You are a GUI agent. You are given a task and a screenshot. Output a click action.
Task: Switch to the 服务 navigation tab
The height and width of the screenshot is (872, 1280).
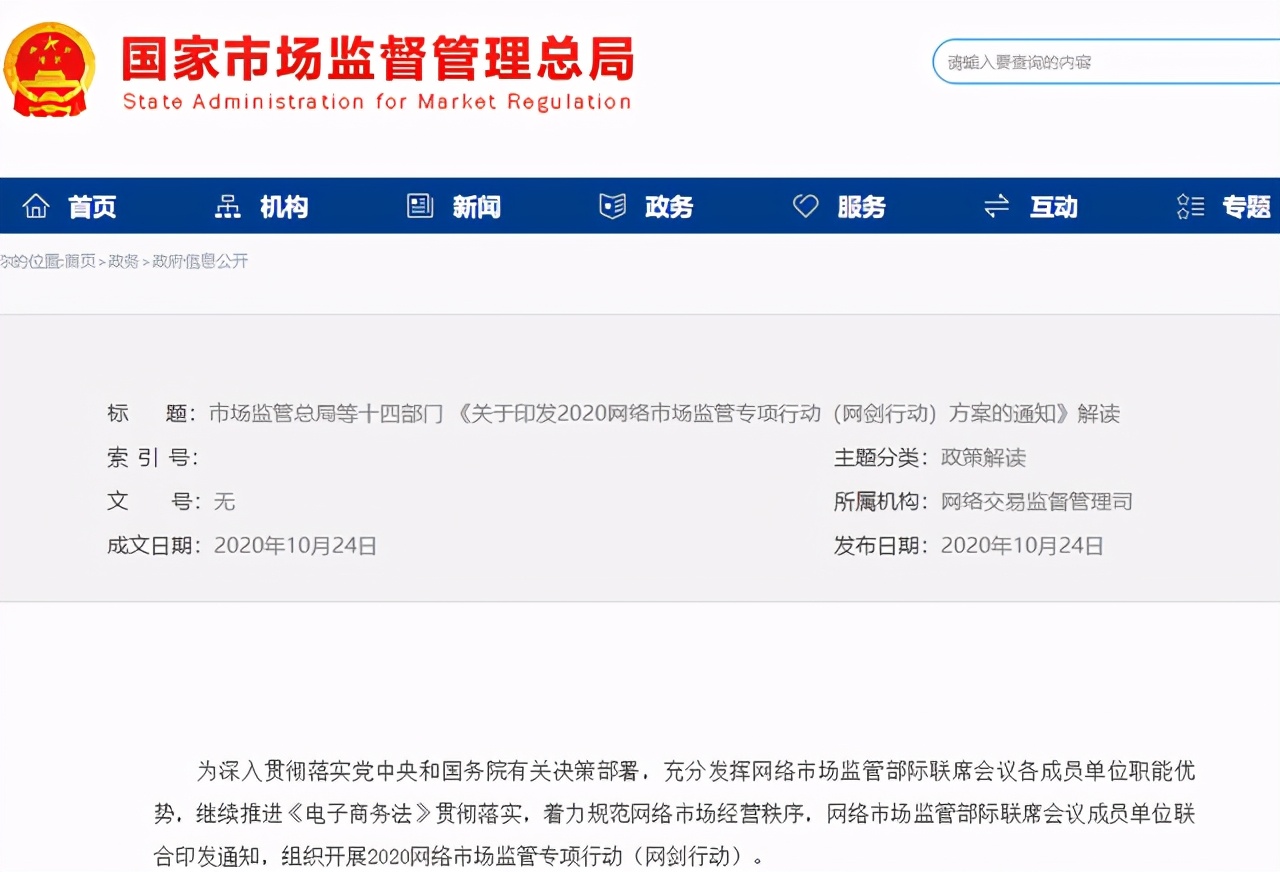tap(861, 206)
